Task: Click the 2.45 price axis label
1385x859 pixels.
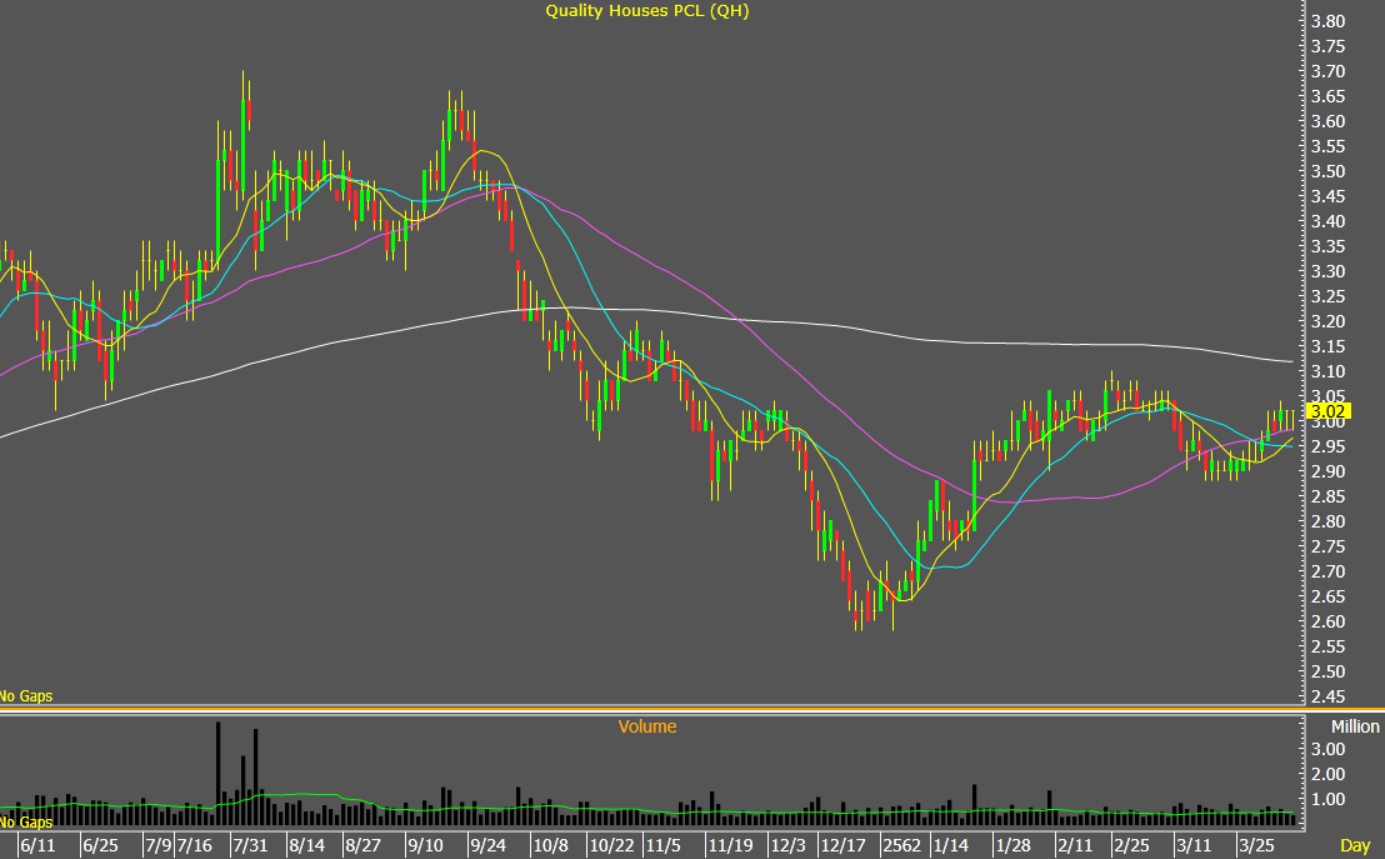Action: click(x=1326, y=696)
